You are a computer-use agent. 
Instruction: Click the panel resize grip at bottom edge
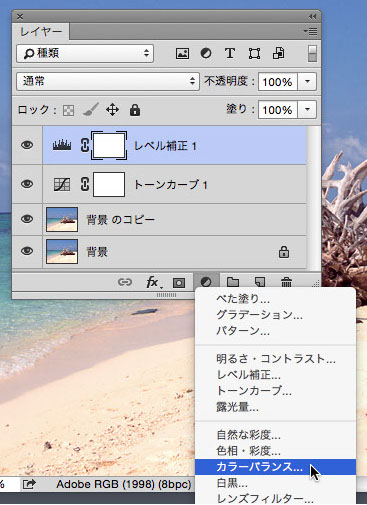[167, 295]
